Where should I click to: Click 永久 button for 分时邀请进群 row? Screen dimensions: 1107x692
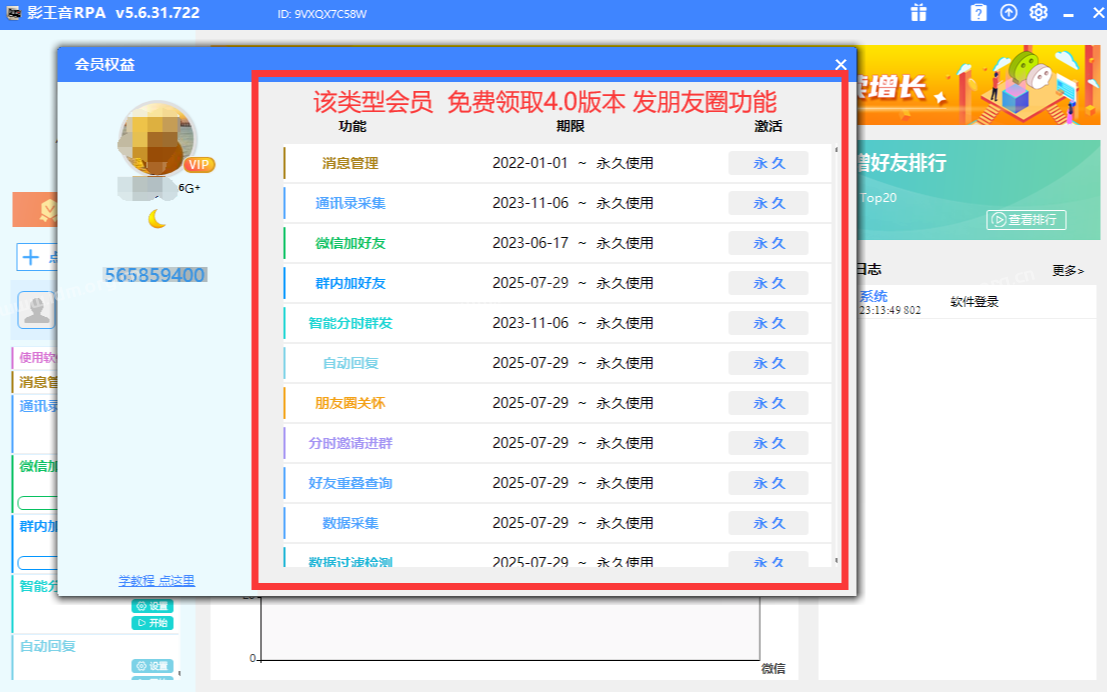pyautogui.click(x=768, y=443)
